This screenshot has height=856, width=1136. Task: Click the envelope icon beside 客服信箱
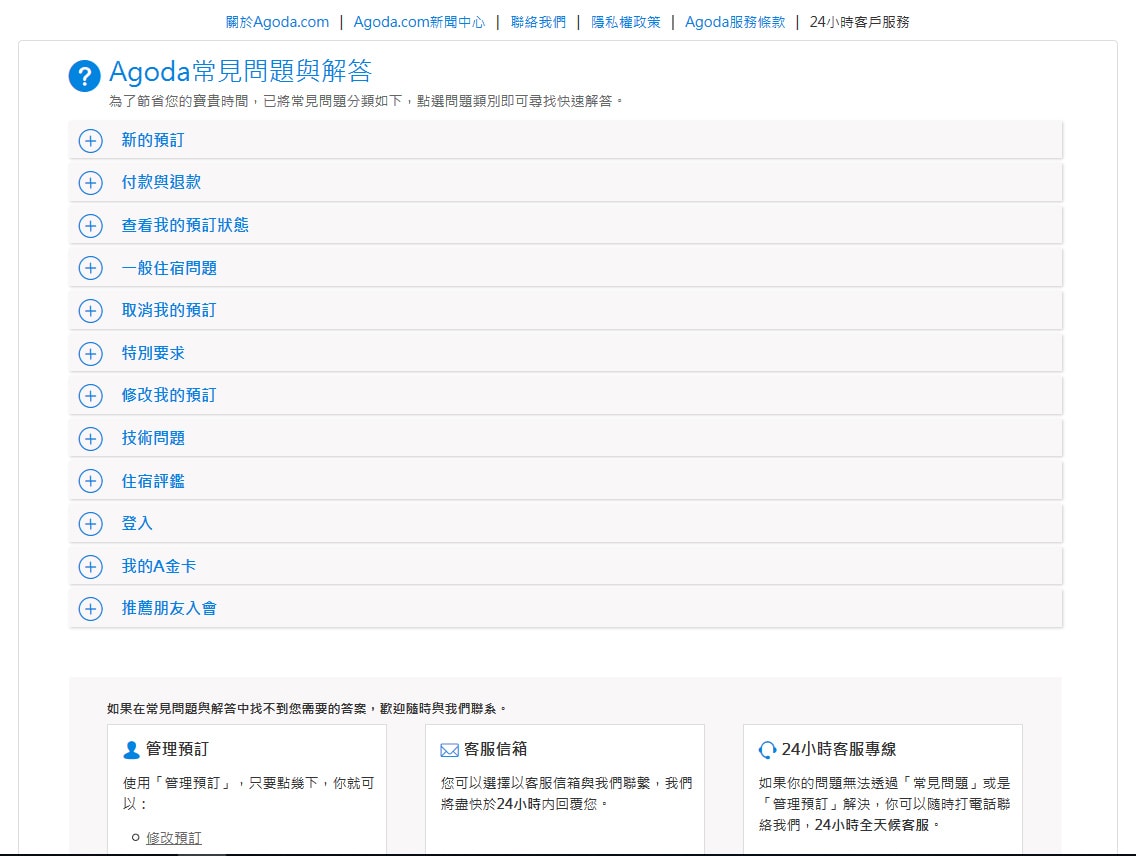pyautogui.click(x=449, y=750)
